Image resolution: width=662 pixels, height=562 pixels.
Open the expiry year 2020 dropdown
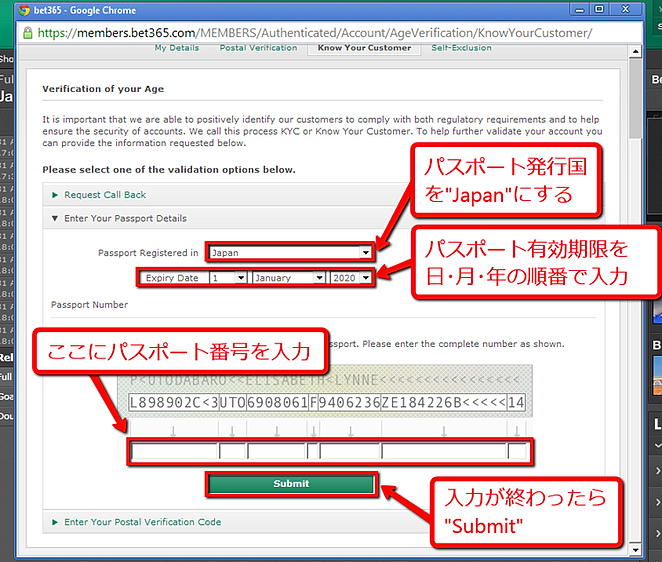point(350,278)
